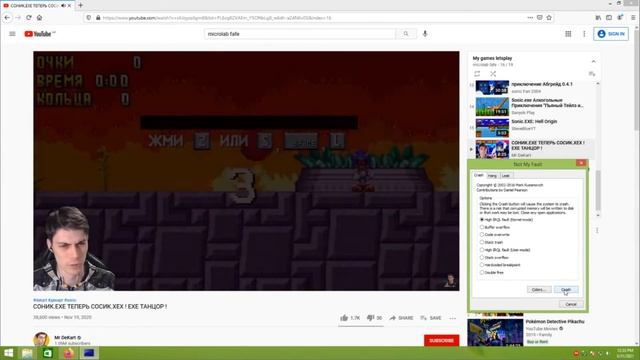Reload the page with the refresh icon
Screen dimensions: 640x360
(29, 18)
